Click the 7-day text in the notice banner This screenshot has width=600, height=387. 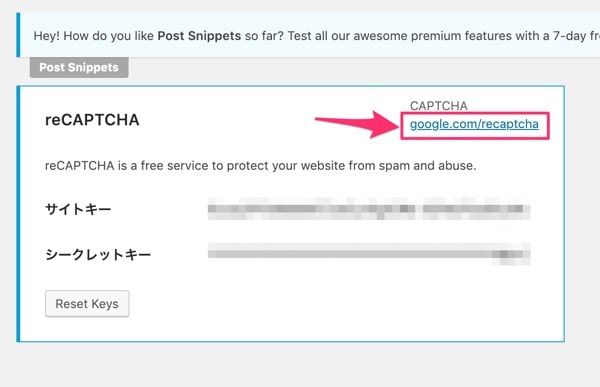pyautogui.click(x=569, y=36)
